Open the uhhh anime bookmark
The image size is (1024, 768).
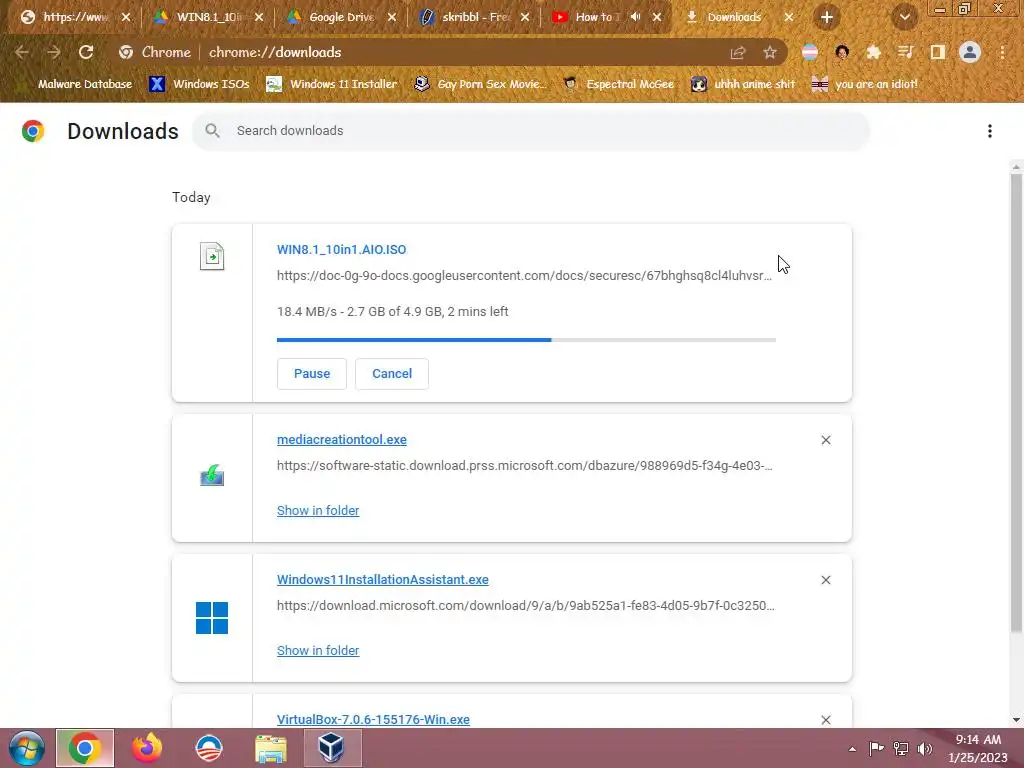(x=744, y=84)
